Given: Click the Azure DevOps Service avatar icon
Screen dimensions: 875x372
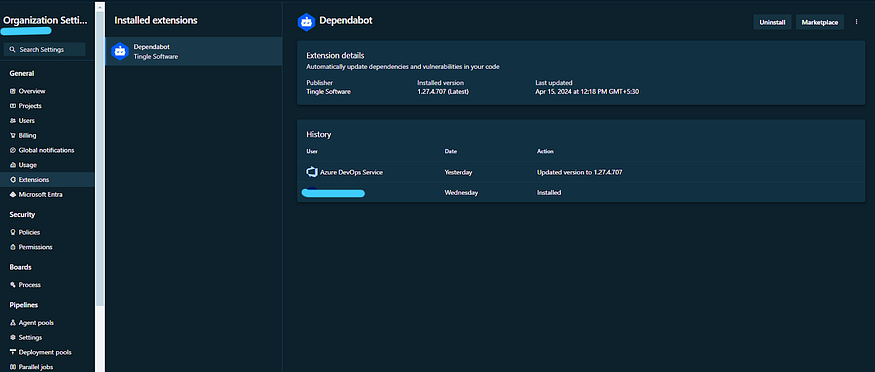Looking at the screenshot, I should tap(312, 172).
